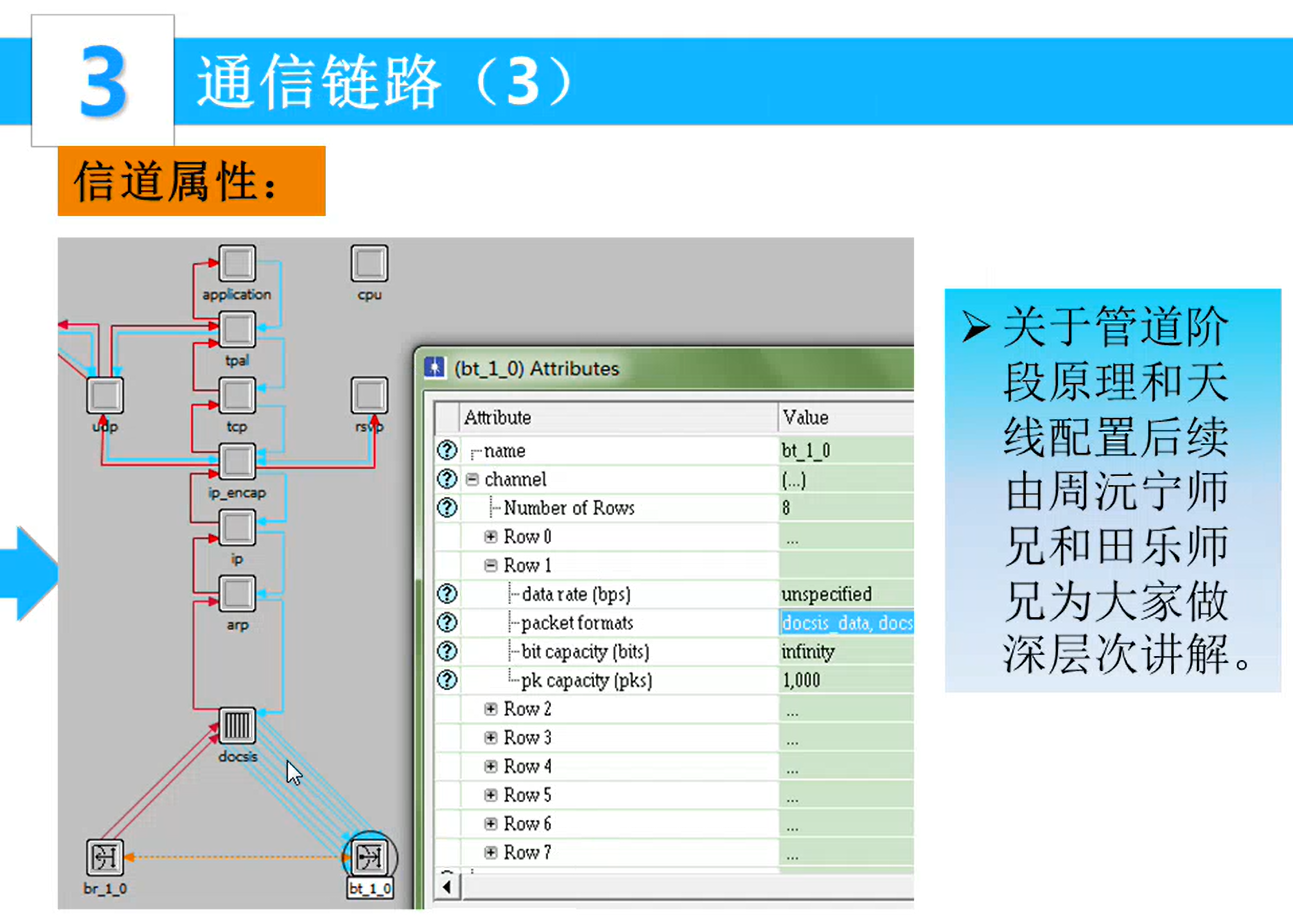This screenshot has height=918, width=1293.
Task: Select the cpu module node
Action: click(369, 264)
